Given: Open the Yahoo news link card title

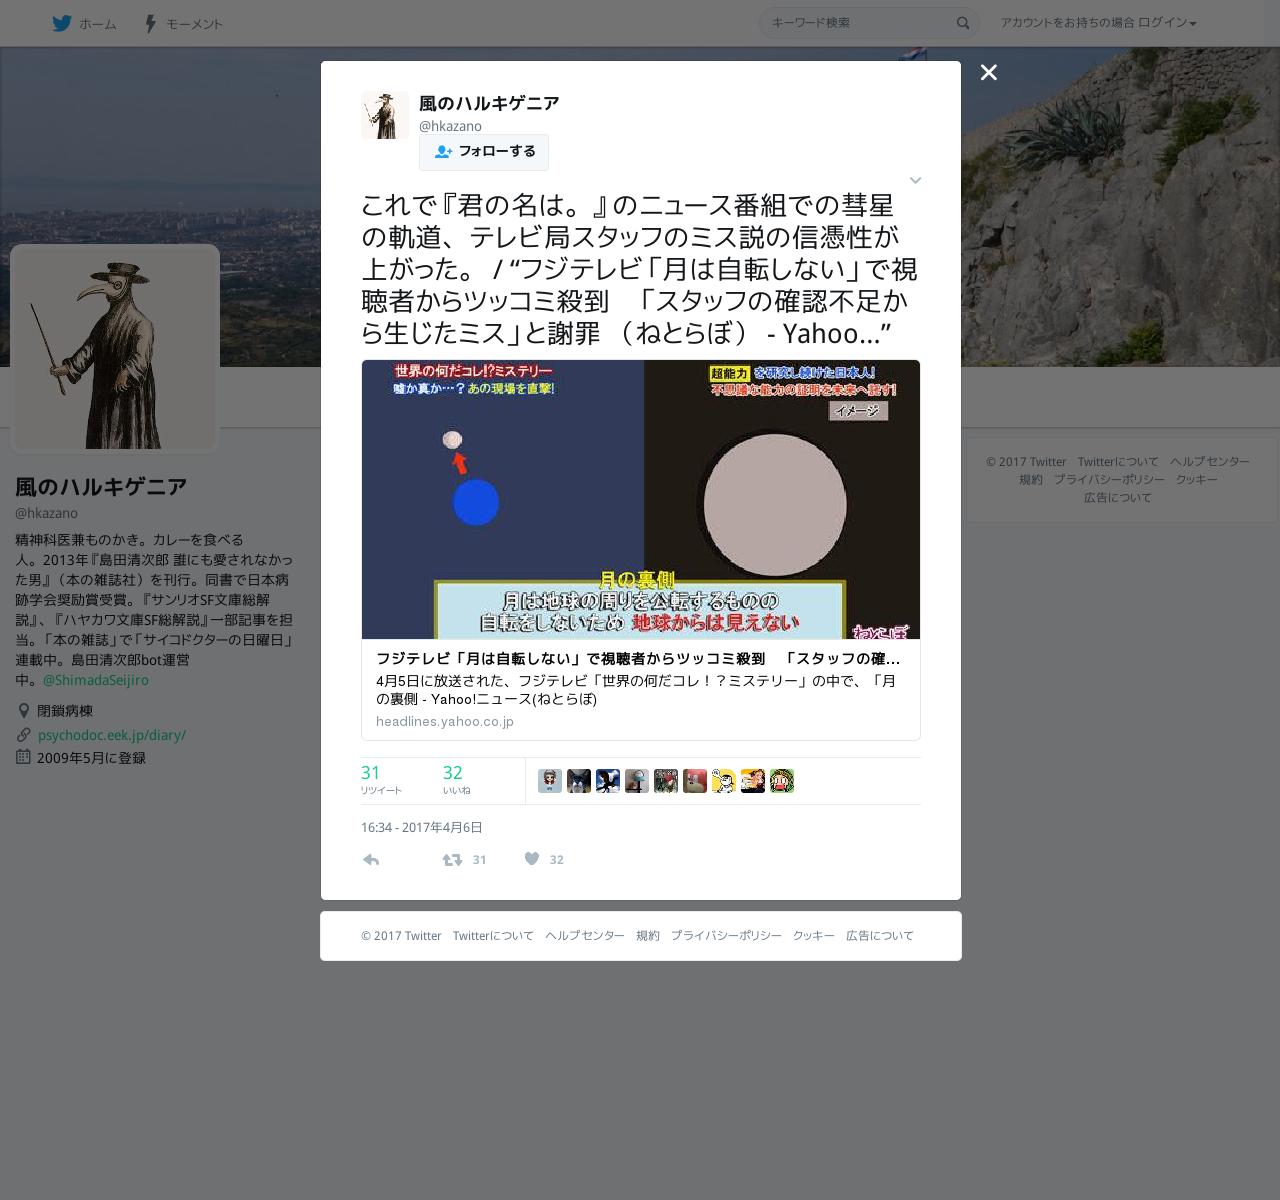Looking at the screenshot, I should pos(638,659).
